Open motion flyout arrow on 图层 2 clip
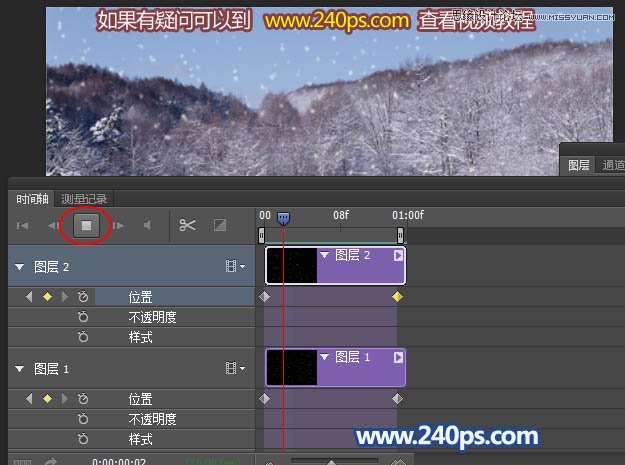This screenshot has width=625, height=465. click(398, 255)
